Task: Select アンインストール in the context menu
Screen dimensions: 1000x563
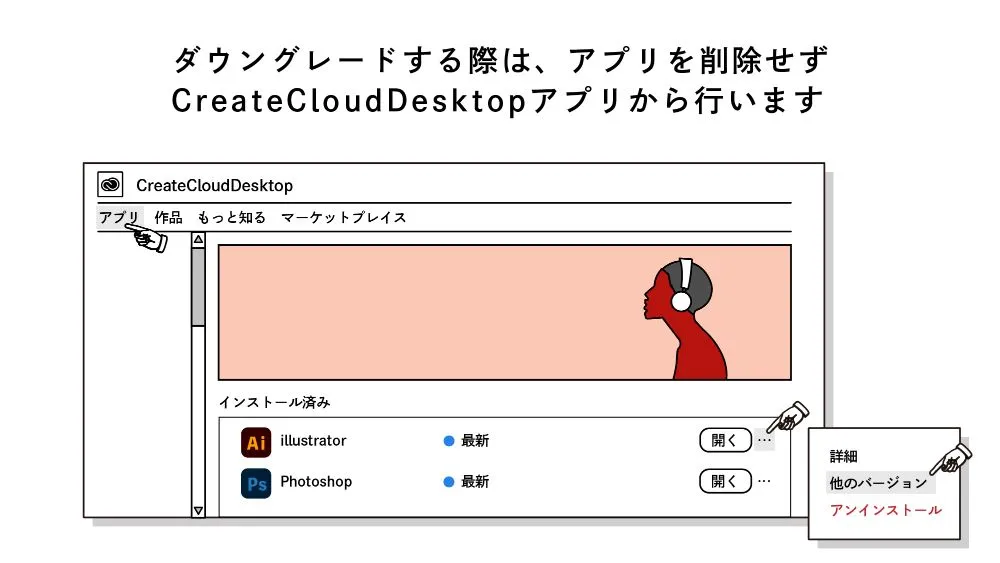Action: coord(885,510)
